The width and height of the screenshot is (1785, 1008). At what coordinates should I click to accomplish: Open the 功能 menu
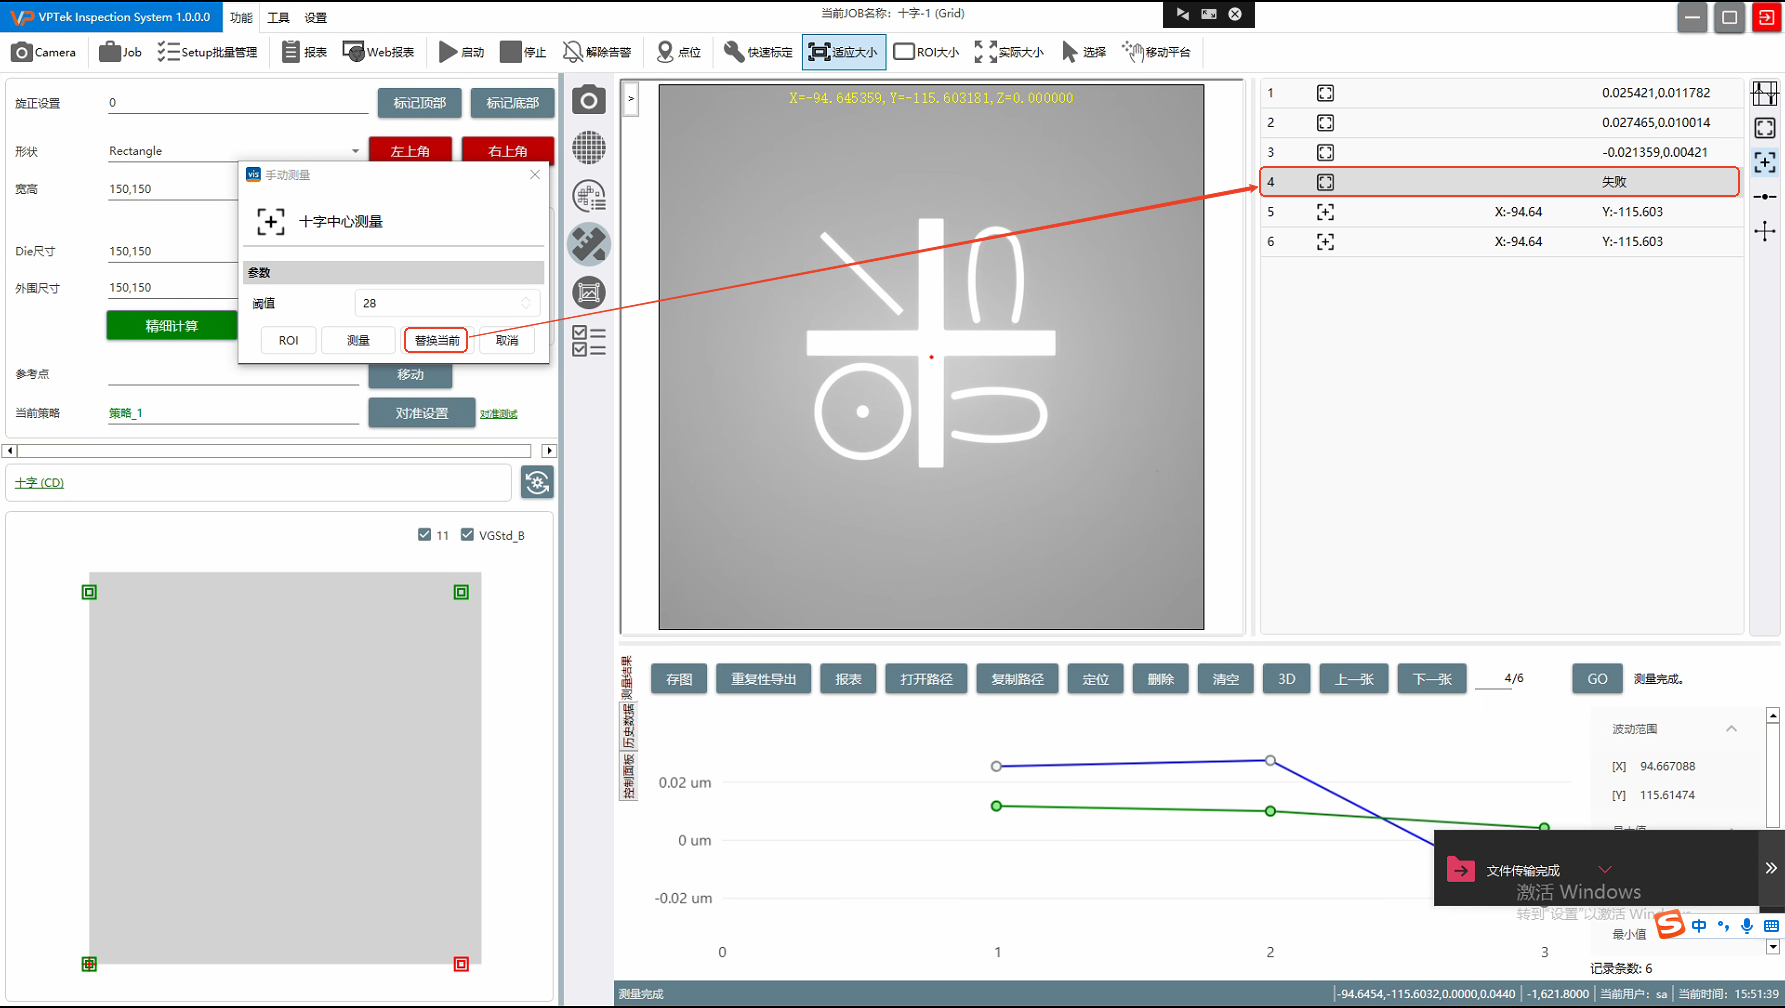coord(241,17)
